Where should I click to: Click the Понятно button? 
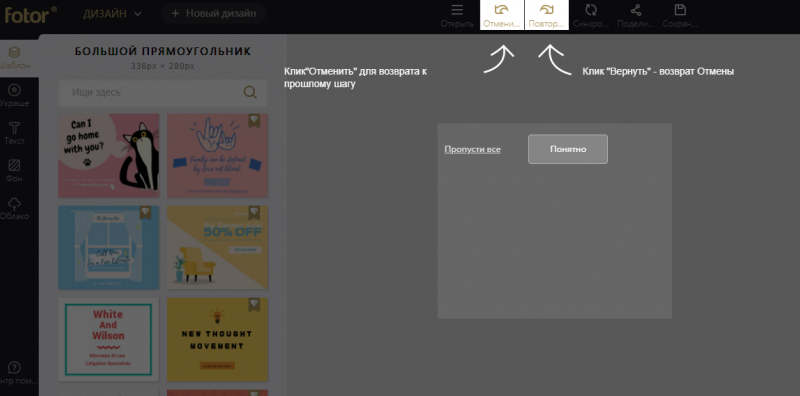[568, 149]
